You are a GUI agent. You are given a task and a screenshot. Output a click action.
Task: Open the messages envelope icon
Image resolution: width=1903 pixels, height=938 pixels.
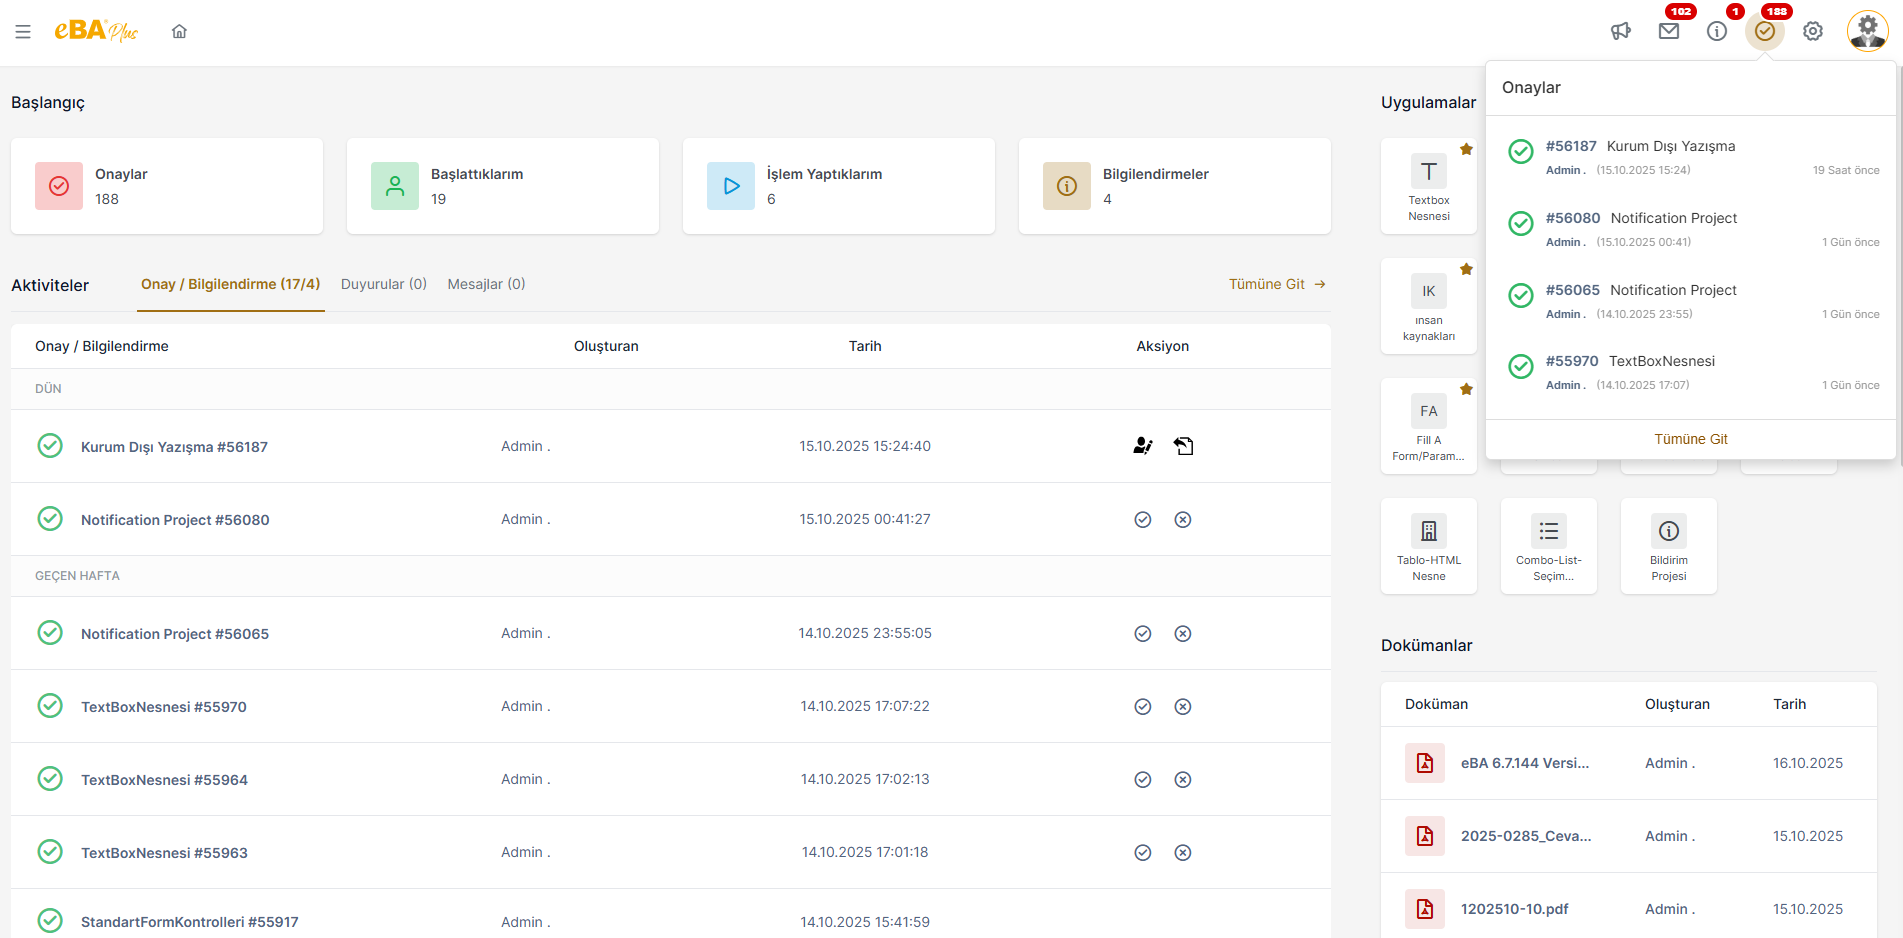(1669, 32)
